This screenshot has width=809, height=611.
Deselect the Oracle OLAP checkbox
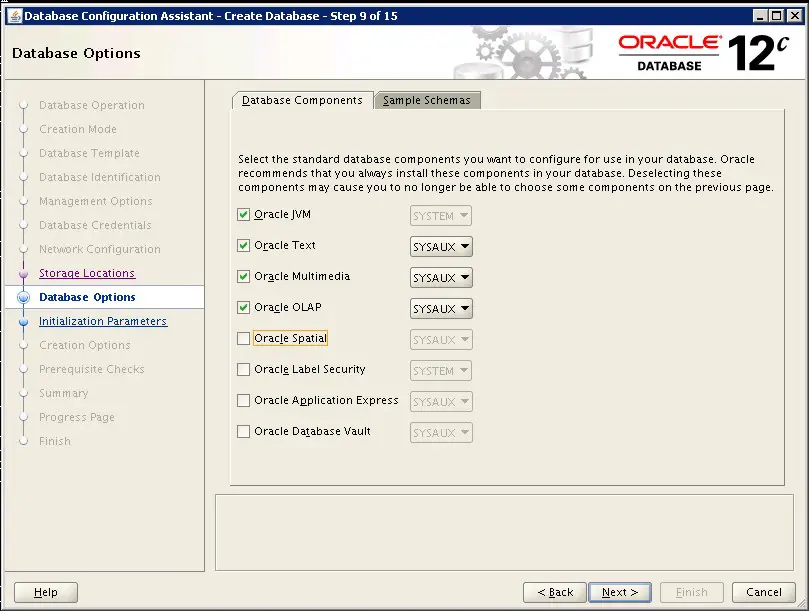tap(243, 308)
